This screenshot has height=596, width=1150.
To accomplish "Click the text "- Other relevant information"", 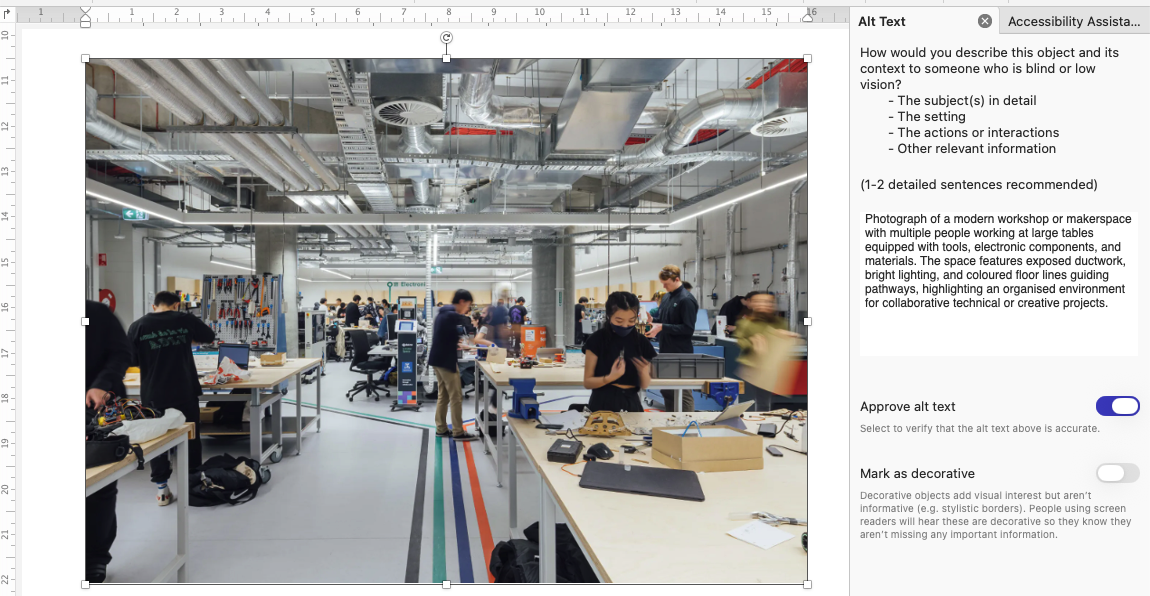I will (x=972, y=149).
